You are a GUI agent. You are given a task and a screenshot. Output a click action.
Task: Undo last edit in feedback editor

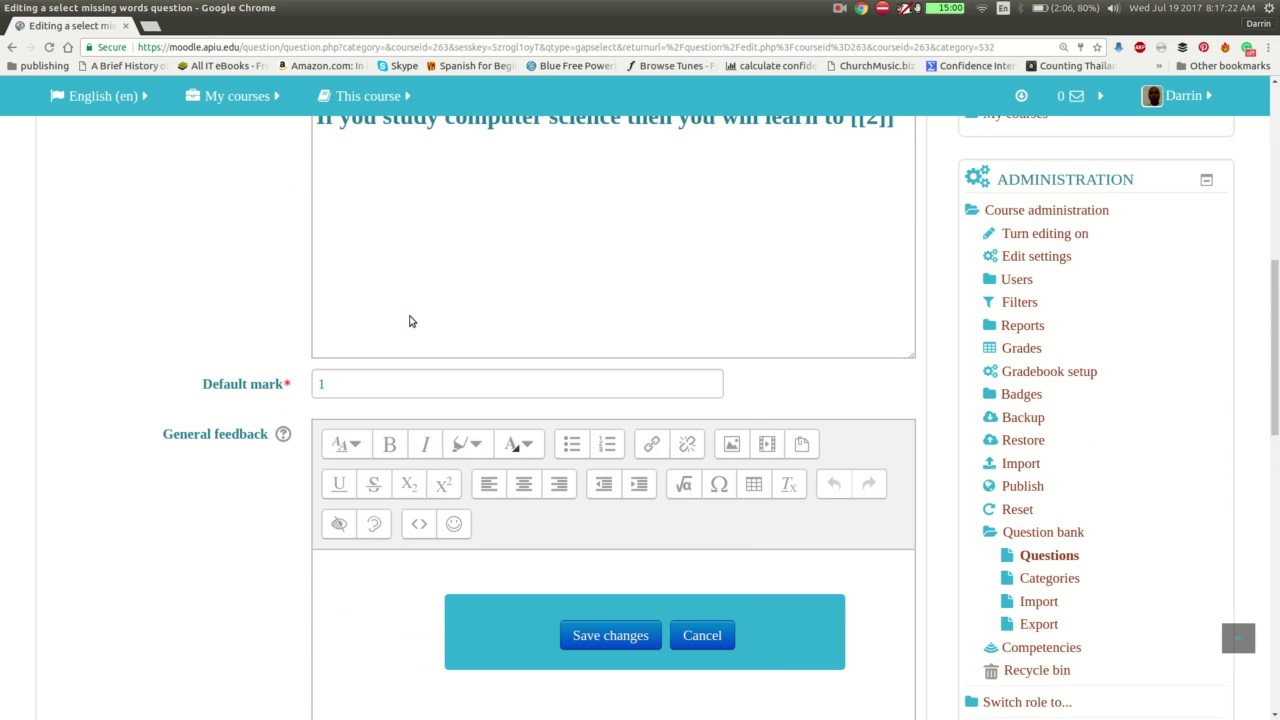[x=834, y=484]
